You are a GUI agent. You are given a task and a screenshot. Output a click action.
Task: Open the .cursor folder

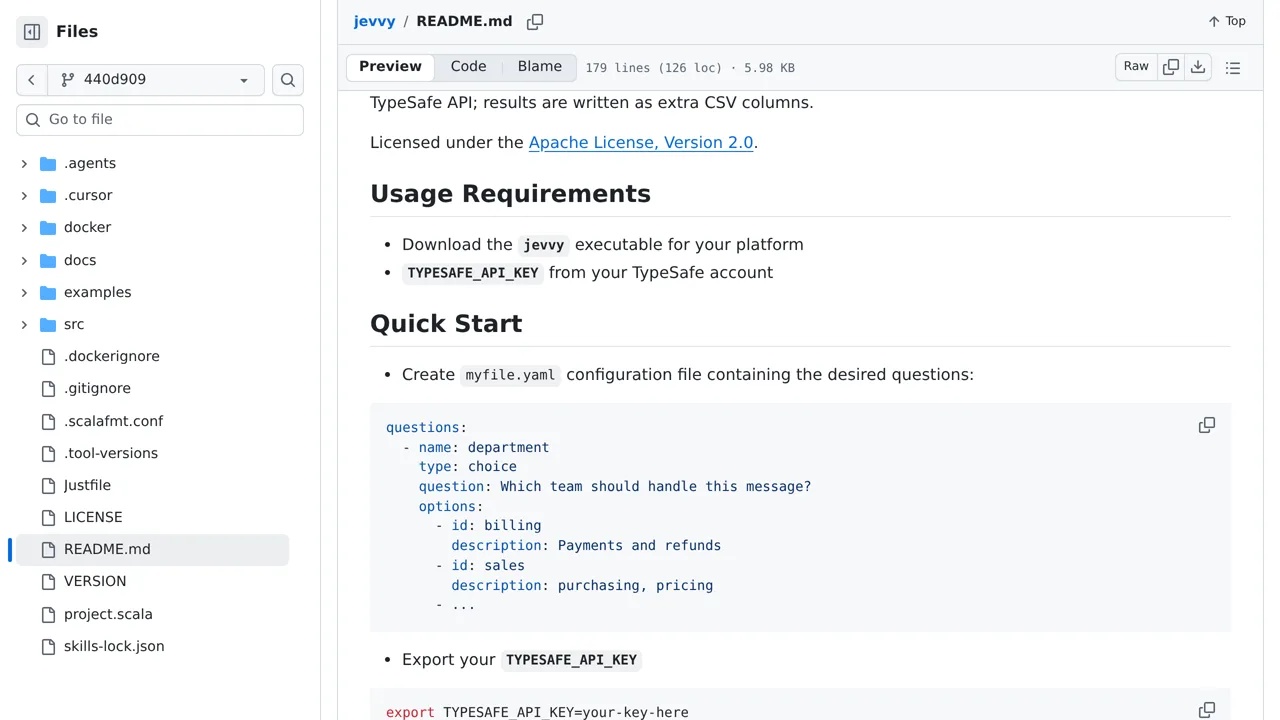click(x=88, y=196)
